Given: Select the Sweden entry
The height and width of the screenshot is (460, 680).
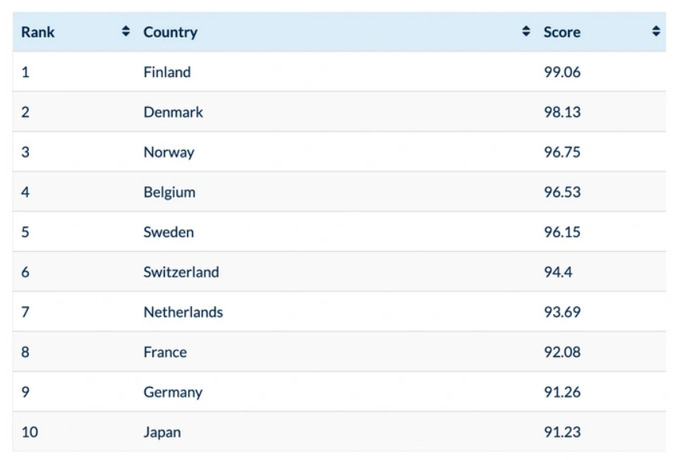Looking at the screenshot, I should (169, 232).
